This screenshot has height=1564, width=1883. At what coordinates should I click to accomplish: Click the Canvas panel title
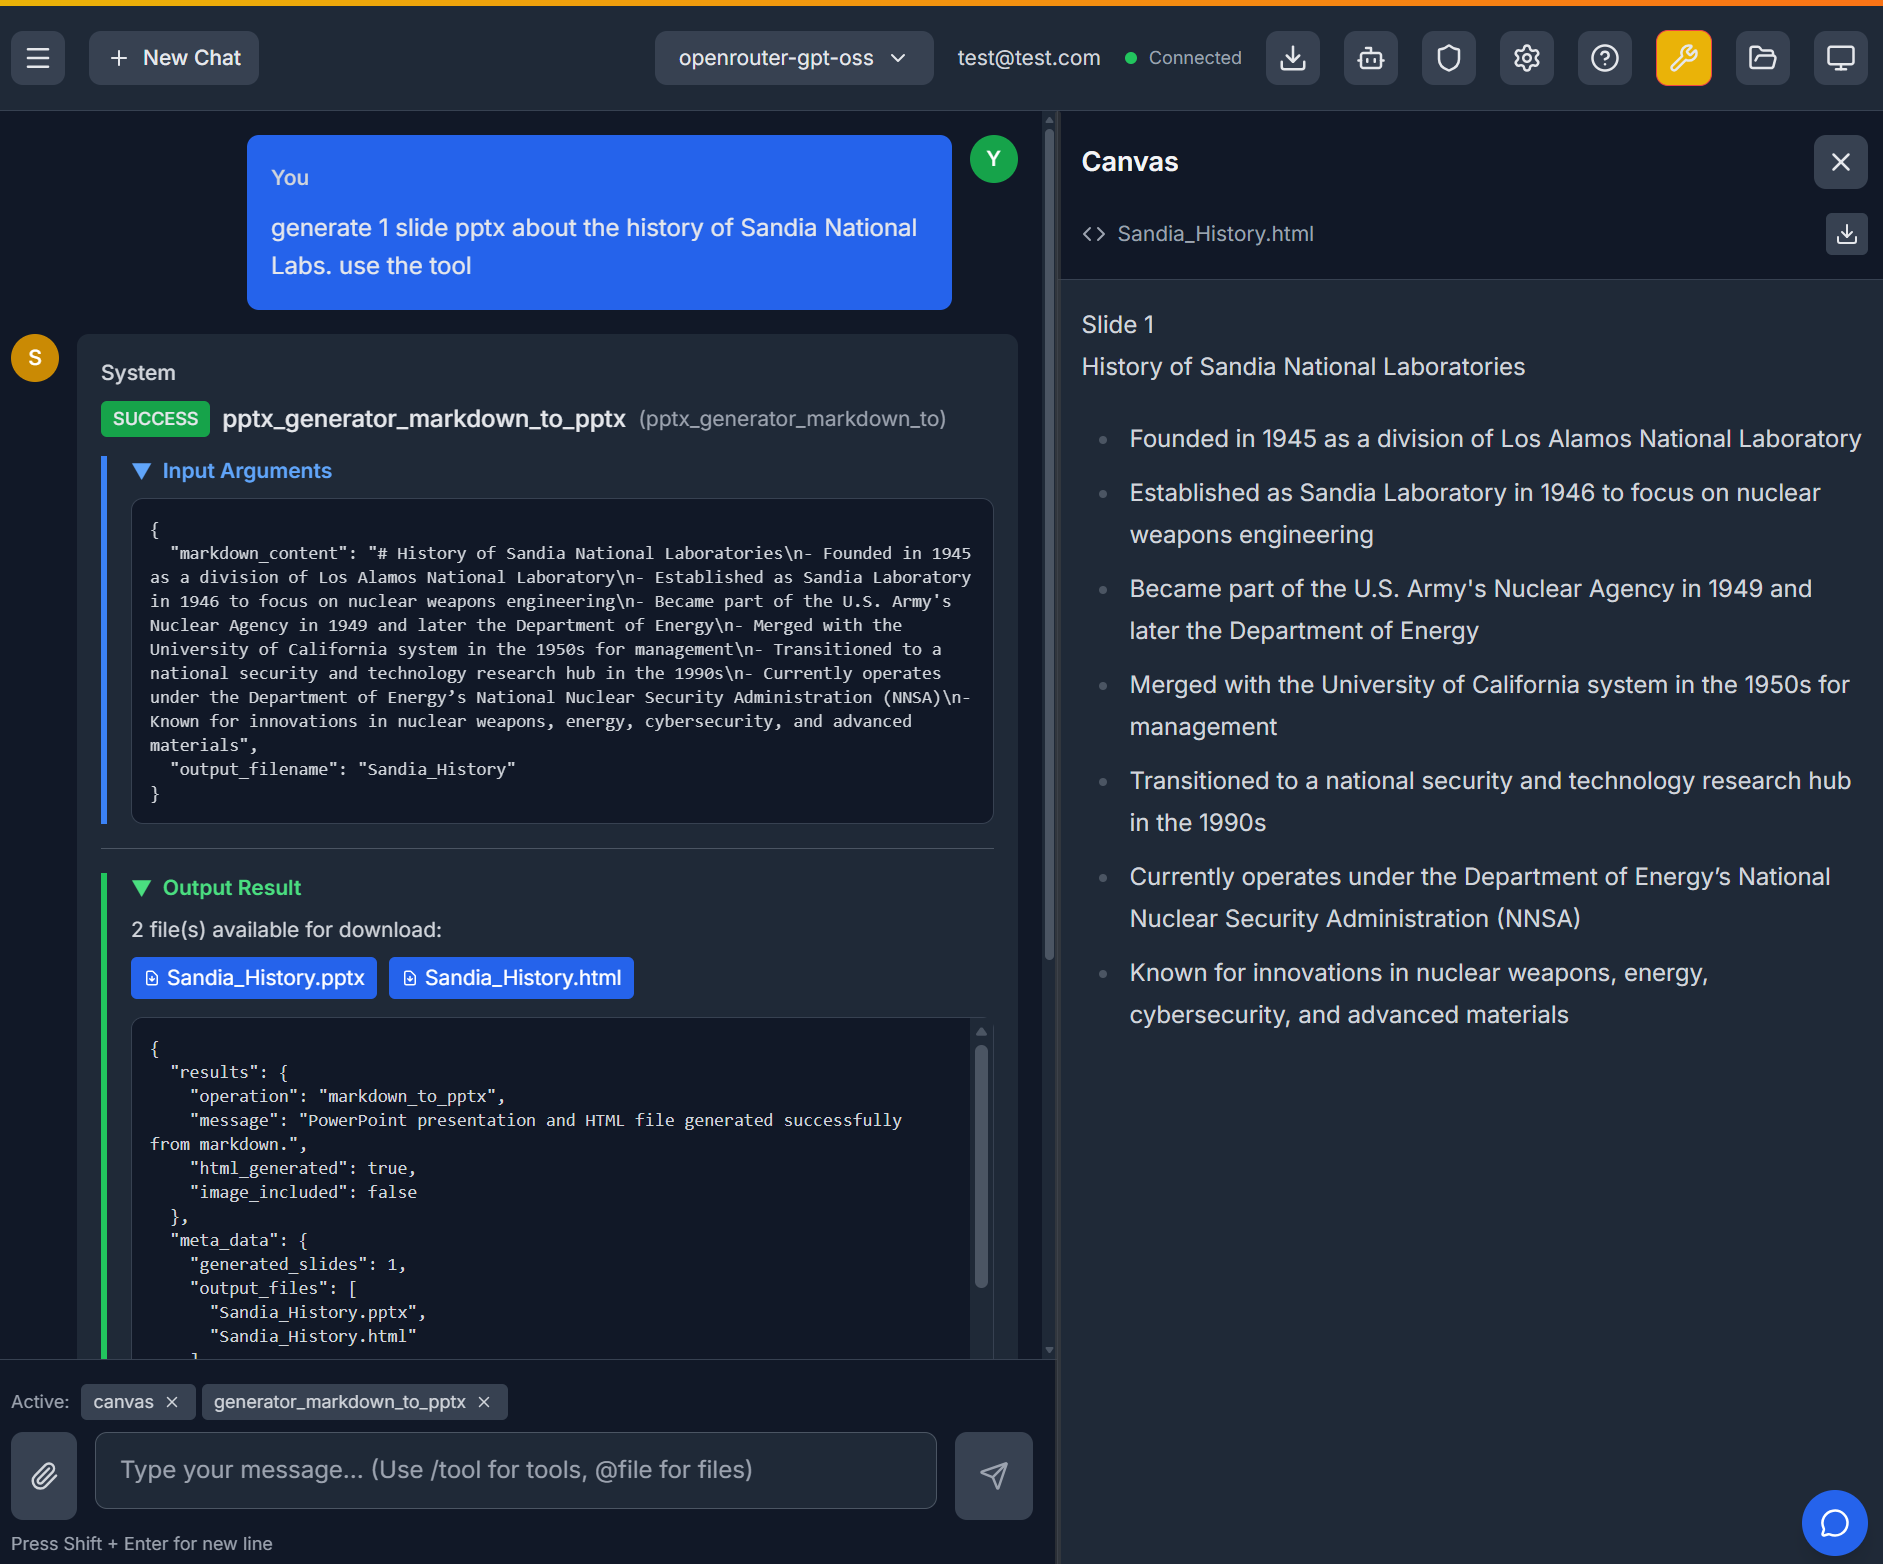coord(1130,162)
